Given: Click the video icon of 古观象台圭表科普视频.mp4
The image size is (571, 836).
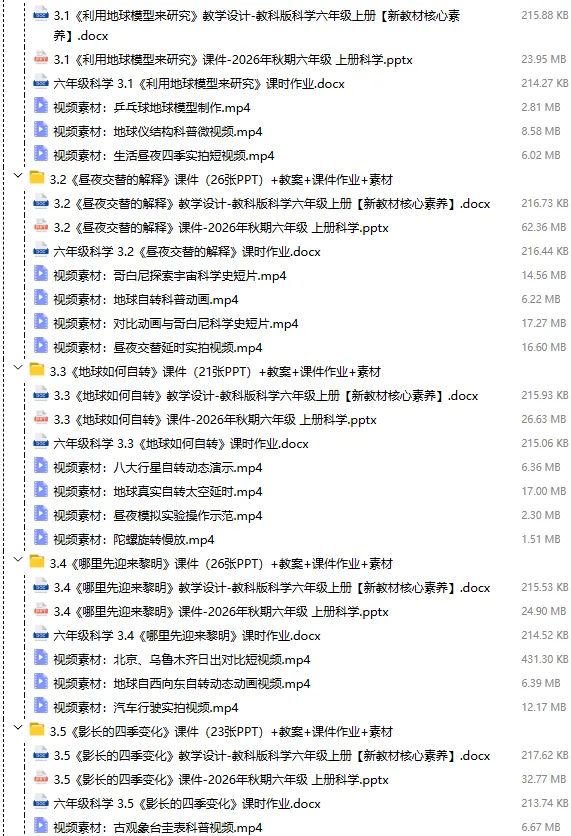Looking at the screenshot, I should pyautogui.click(x=41, y=826).
